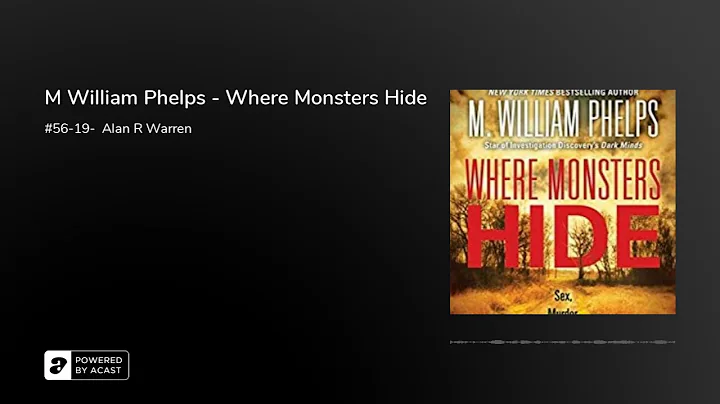Image resolution: width=720 pixels, height=404 pixels.
Task: Click the audio waveform progress bar
Action: pos(562,342)
